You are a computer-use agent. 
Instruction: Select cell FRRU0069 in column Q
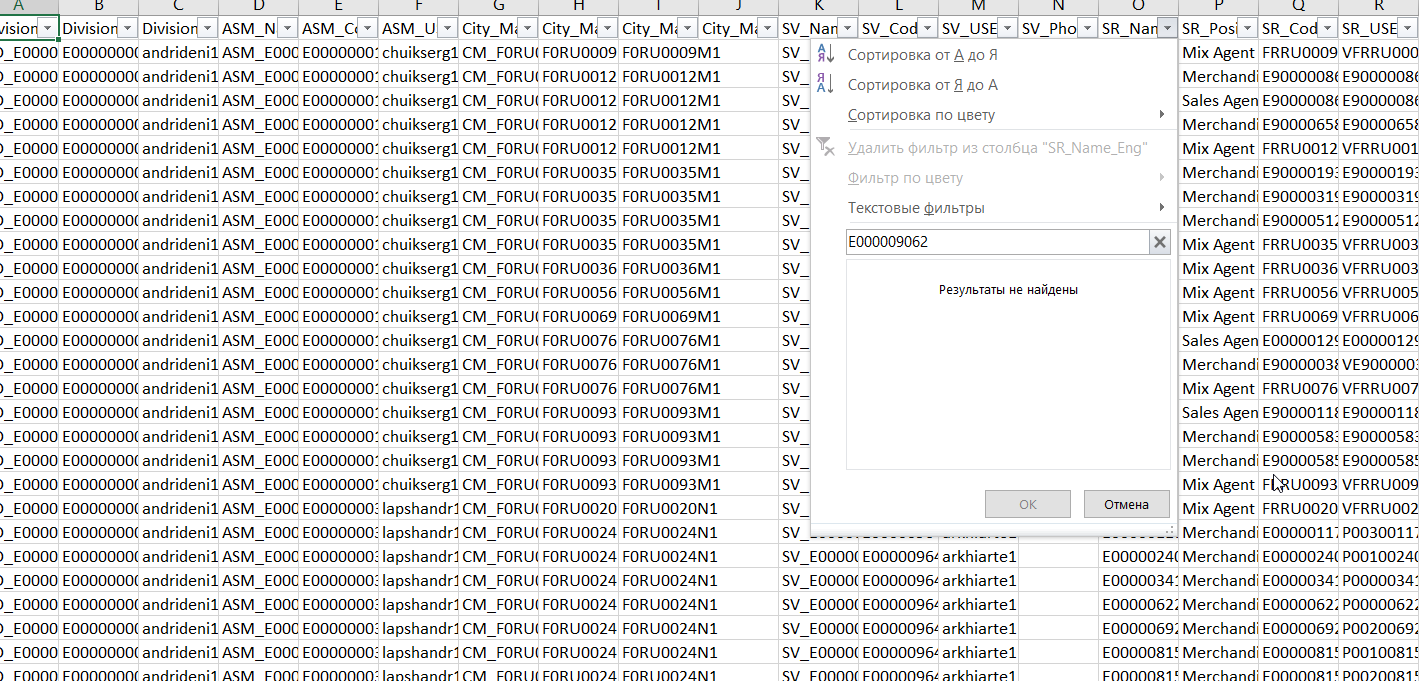click(1299, 316)
